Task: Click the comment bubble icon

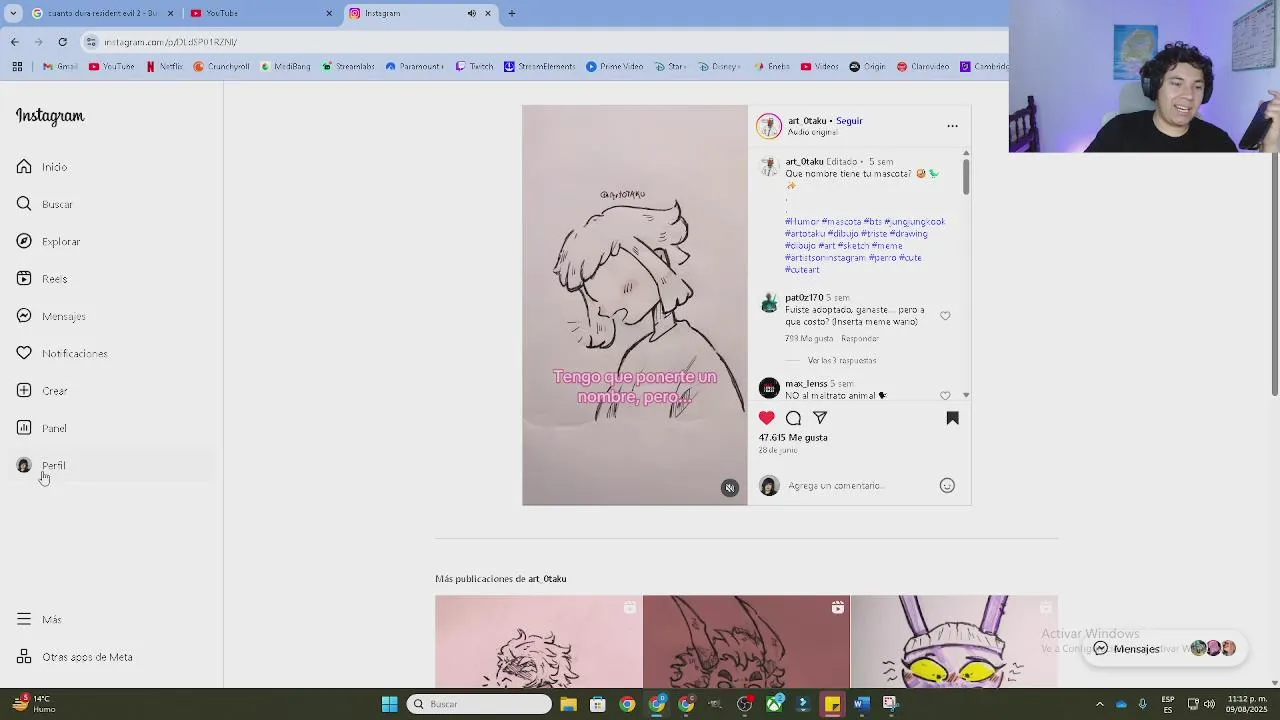Action: coord(793,418)
